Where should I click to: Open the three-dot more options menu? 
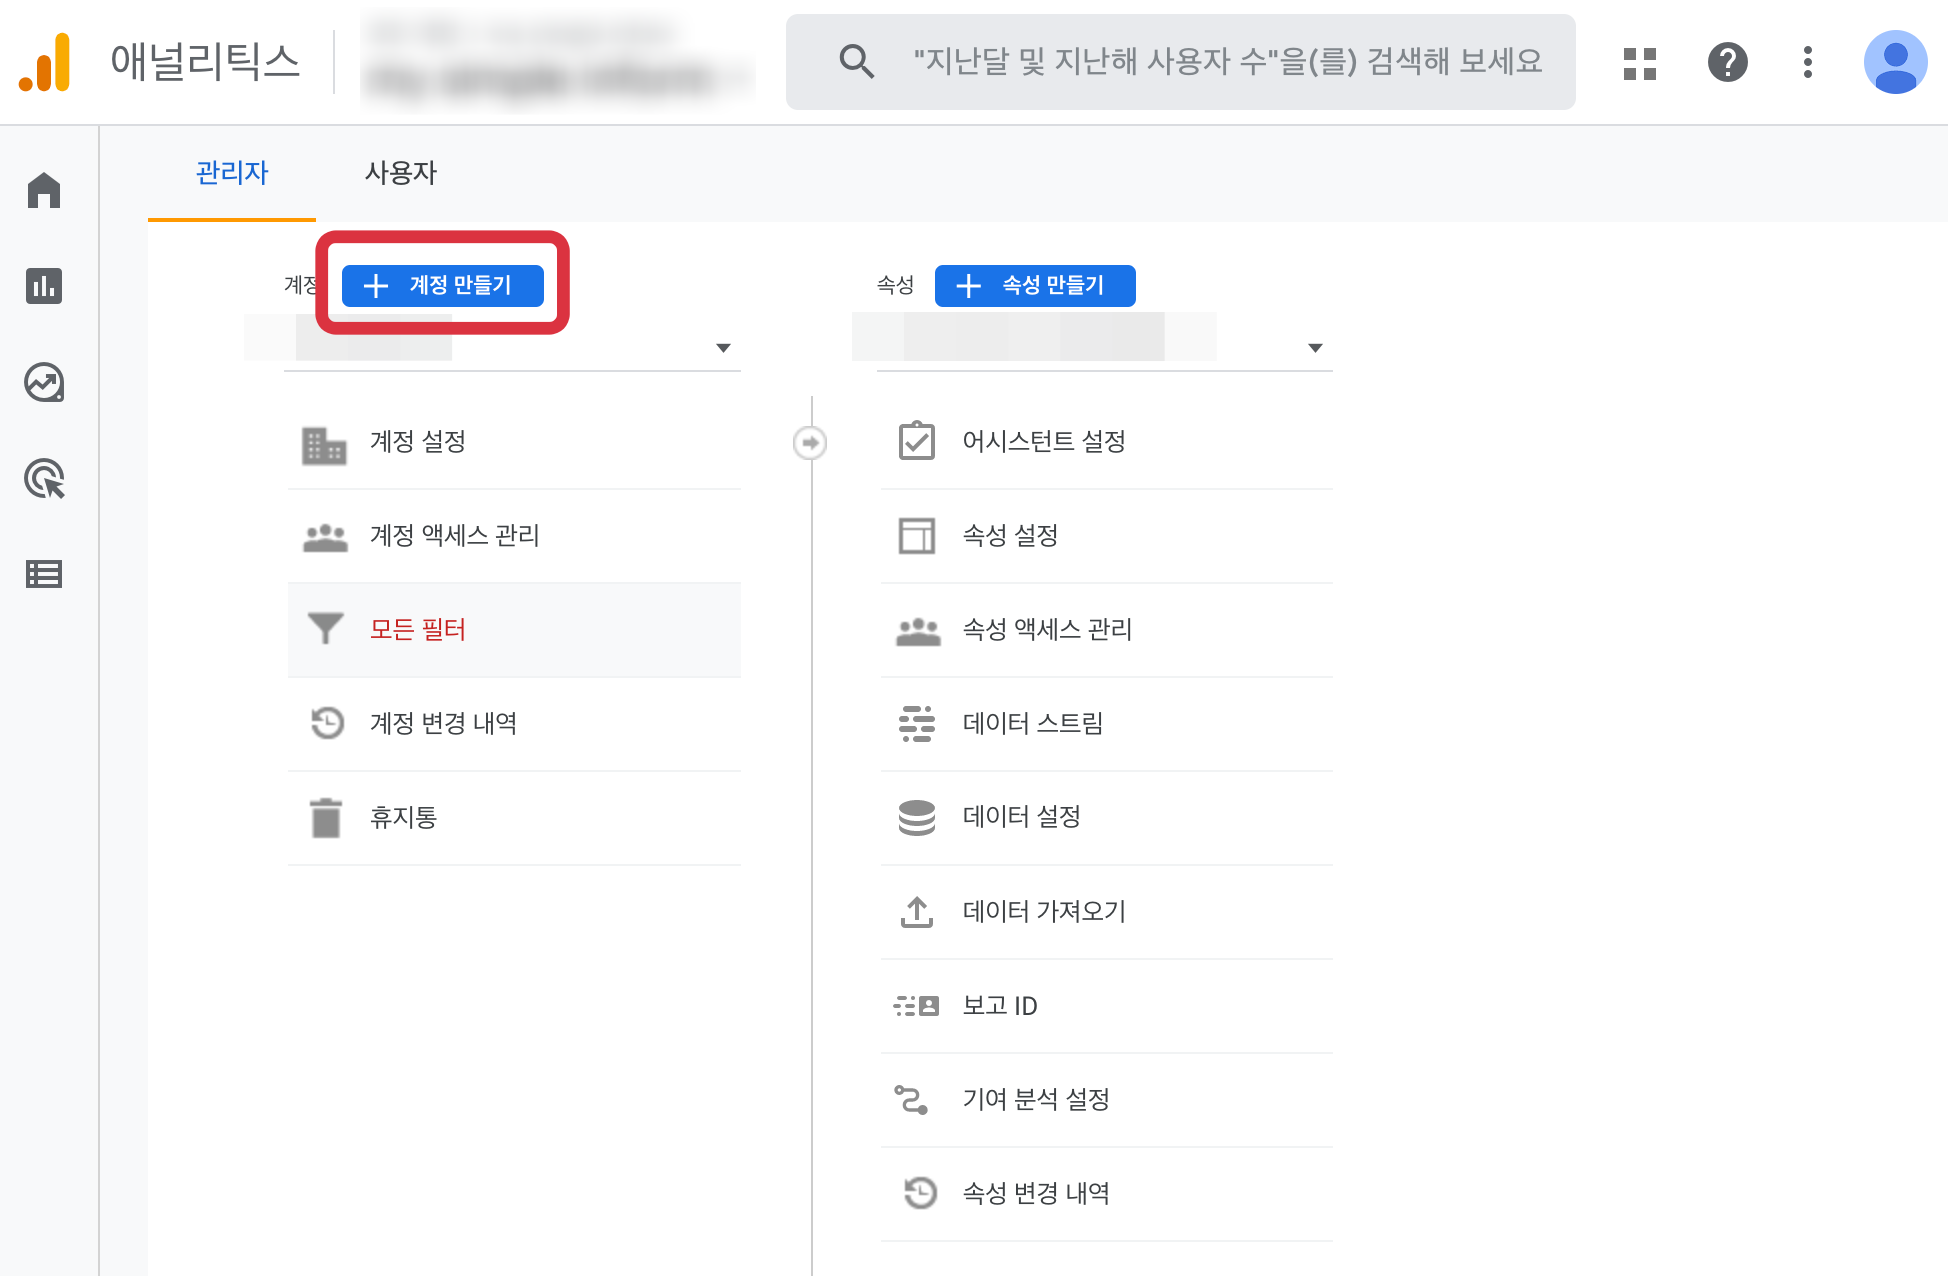1807,63
